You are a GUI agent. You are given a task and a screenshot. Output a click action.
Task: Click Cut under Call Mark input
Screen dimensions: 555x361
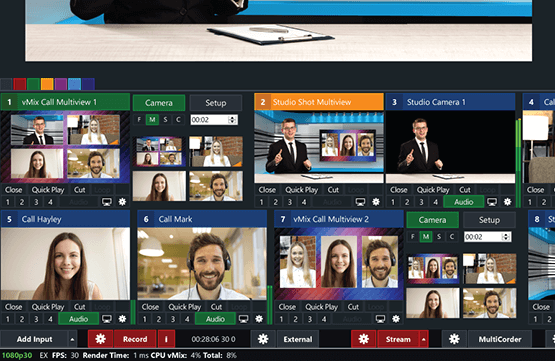click(x=216, y=307)
